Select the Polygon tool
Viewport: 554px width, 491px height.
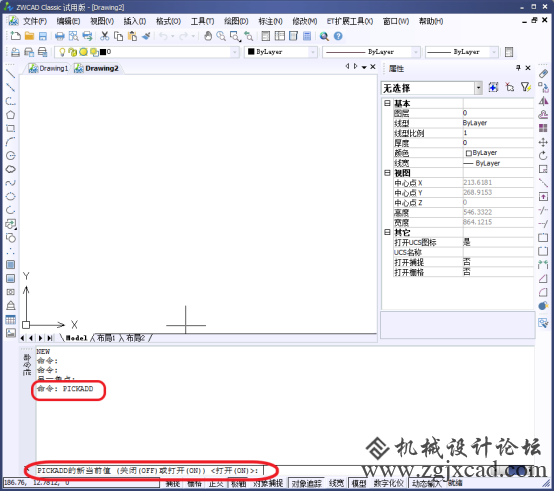point(11,115)
